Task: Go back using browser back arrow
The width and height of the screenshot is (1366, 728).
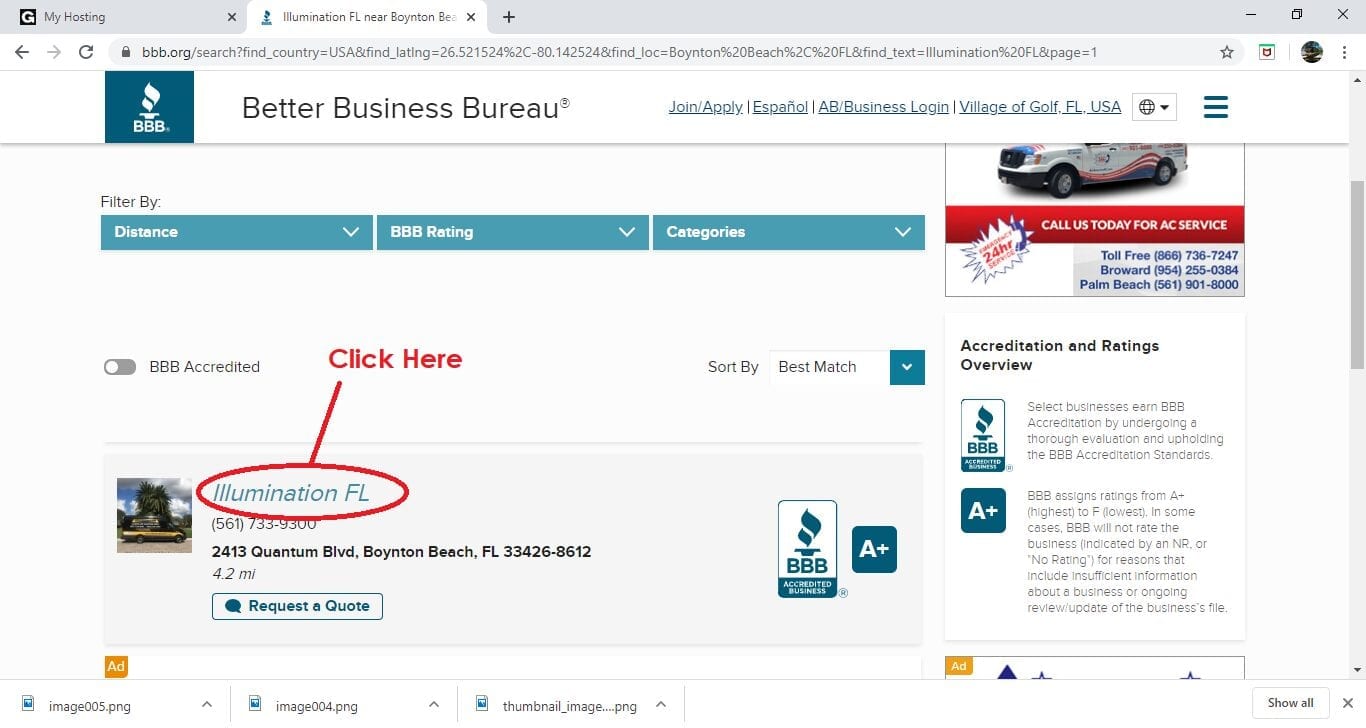Action: pyautogui.click(x=22, y=52)
